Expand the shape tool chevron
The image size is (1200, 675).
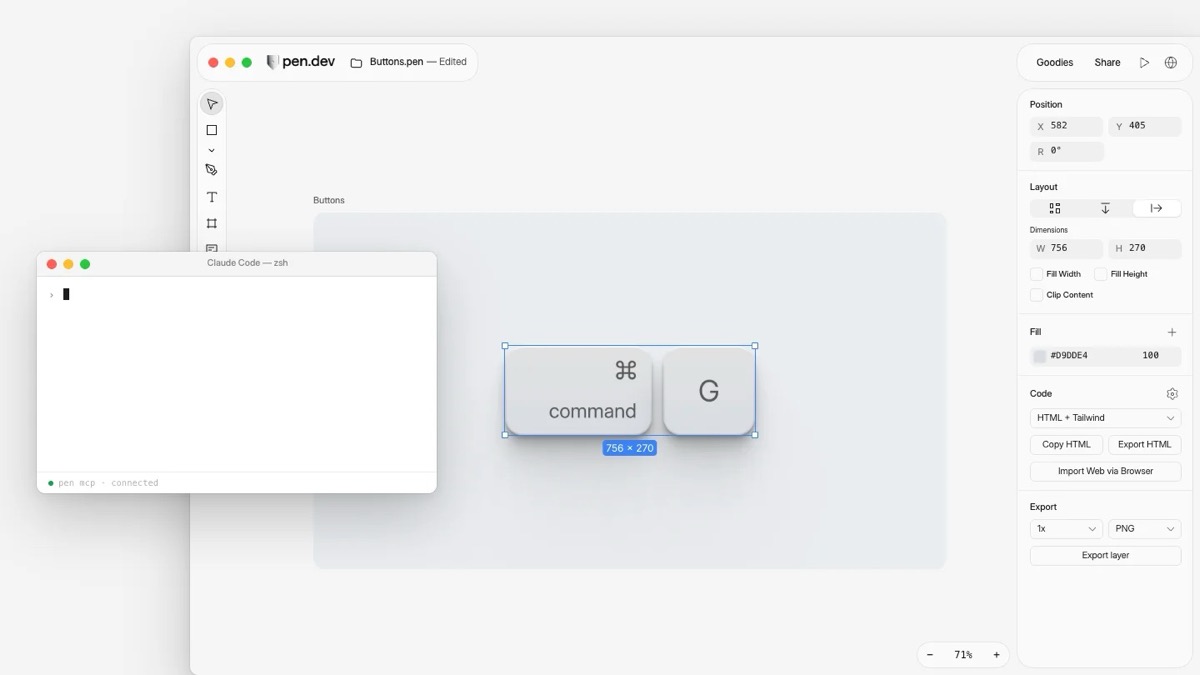coord(211,151)
